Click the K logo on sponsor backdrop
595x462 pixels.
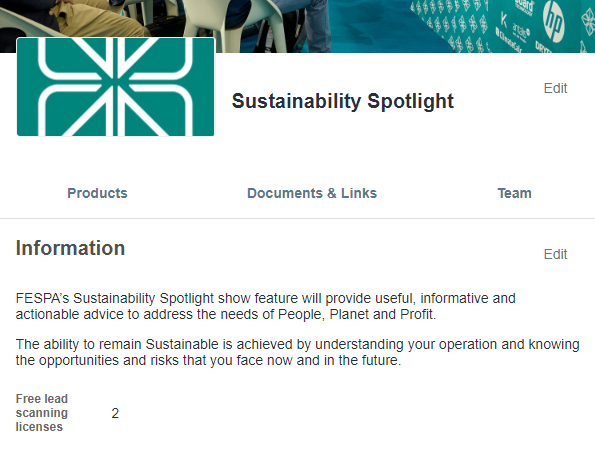pyautogui.click(x=504, y=19)
